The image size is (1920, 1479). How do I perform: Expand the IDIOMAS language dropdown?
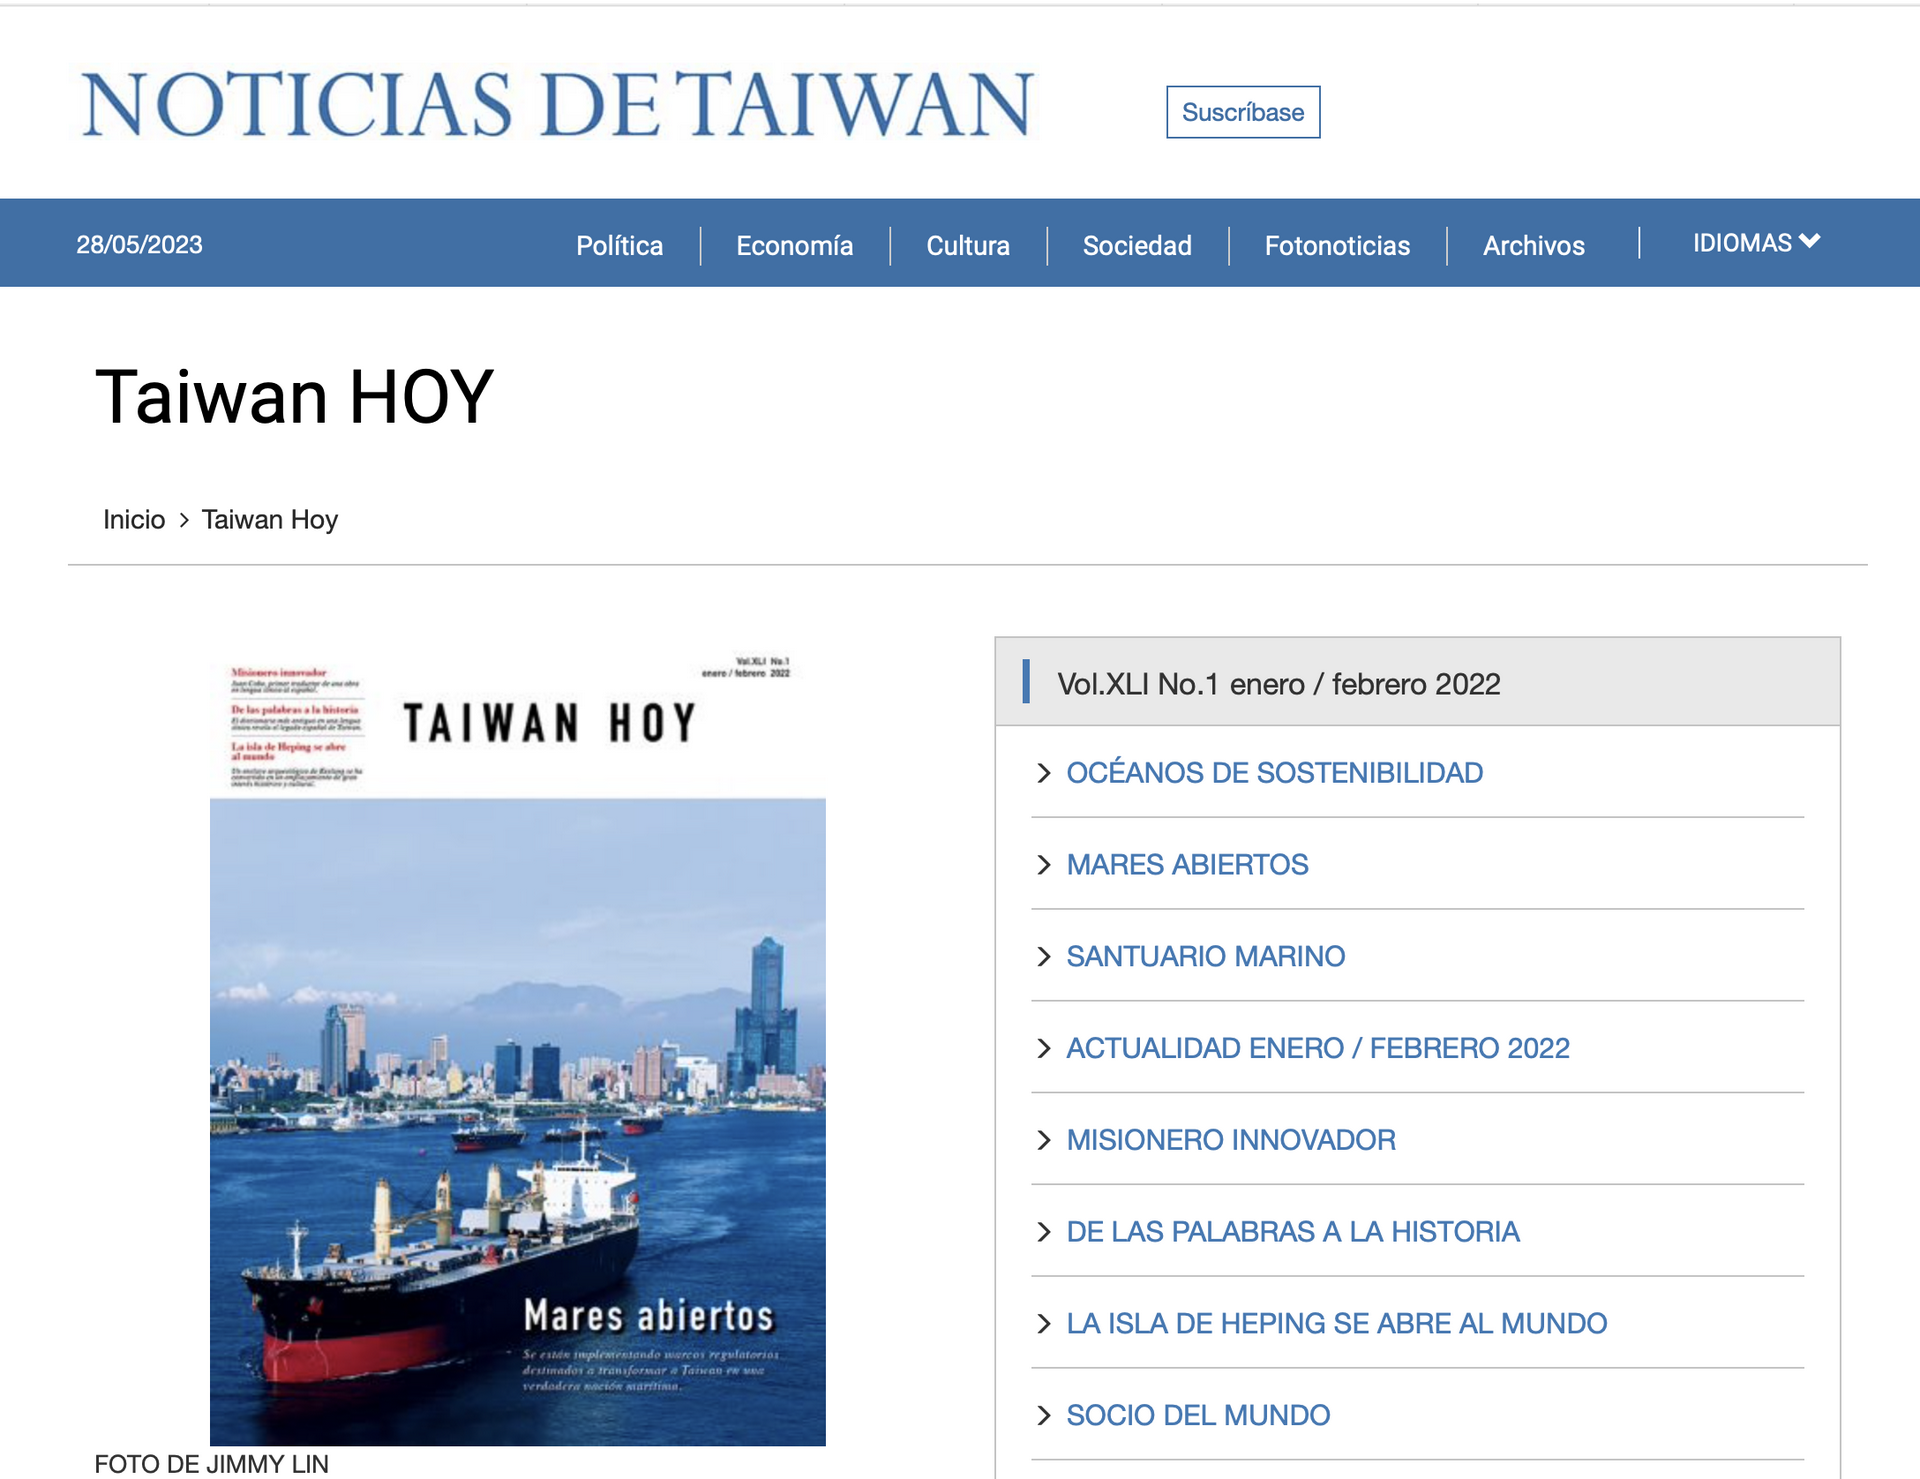click(x=1755, y=243)
